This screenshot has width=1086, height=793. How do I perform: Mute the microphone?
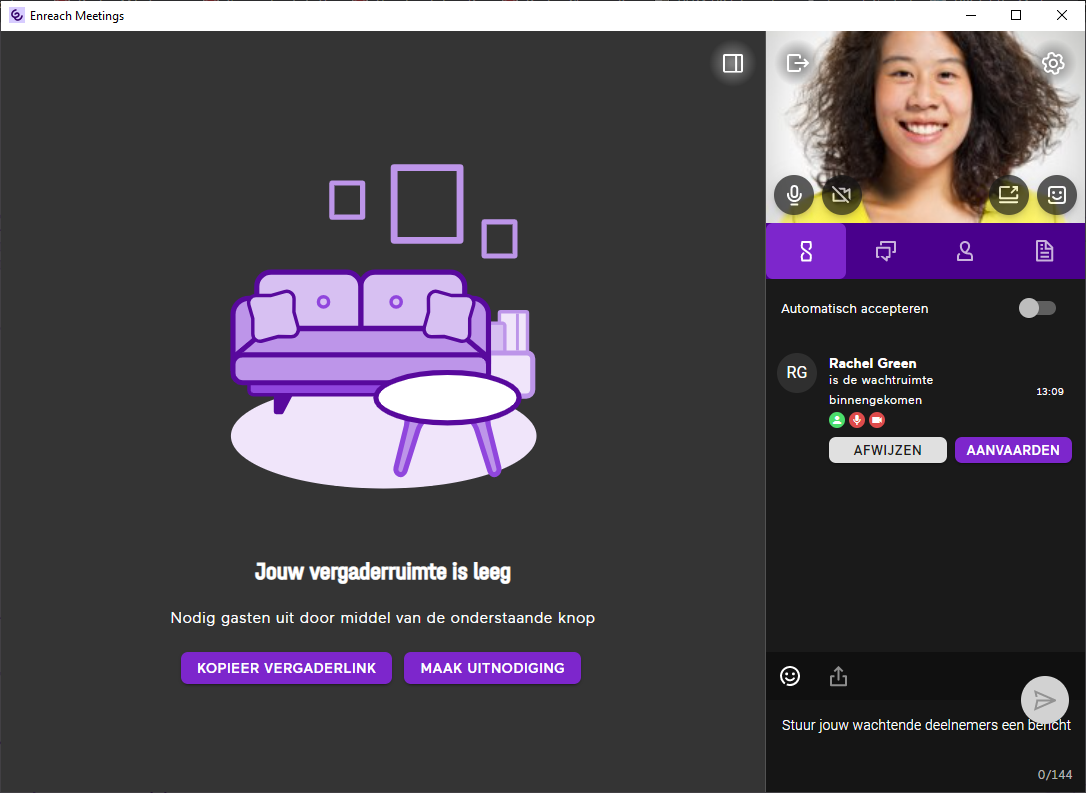click(794, 195)
